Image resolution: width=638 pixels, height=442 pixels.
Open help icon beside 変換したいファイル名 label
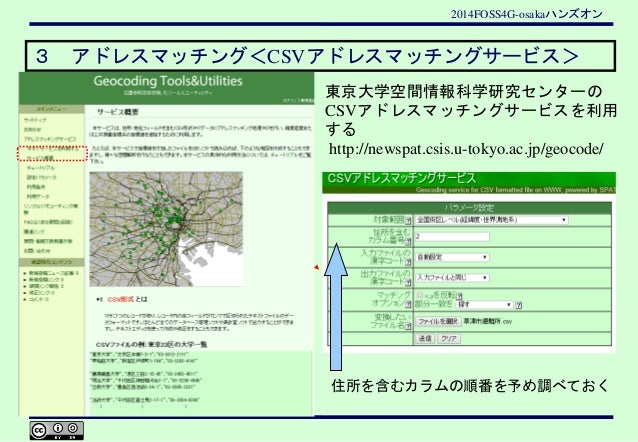408,326
